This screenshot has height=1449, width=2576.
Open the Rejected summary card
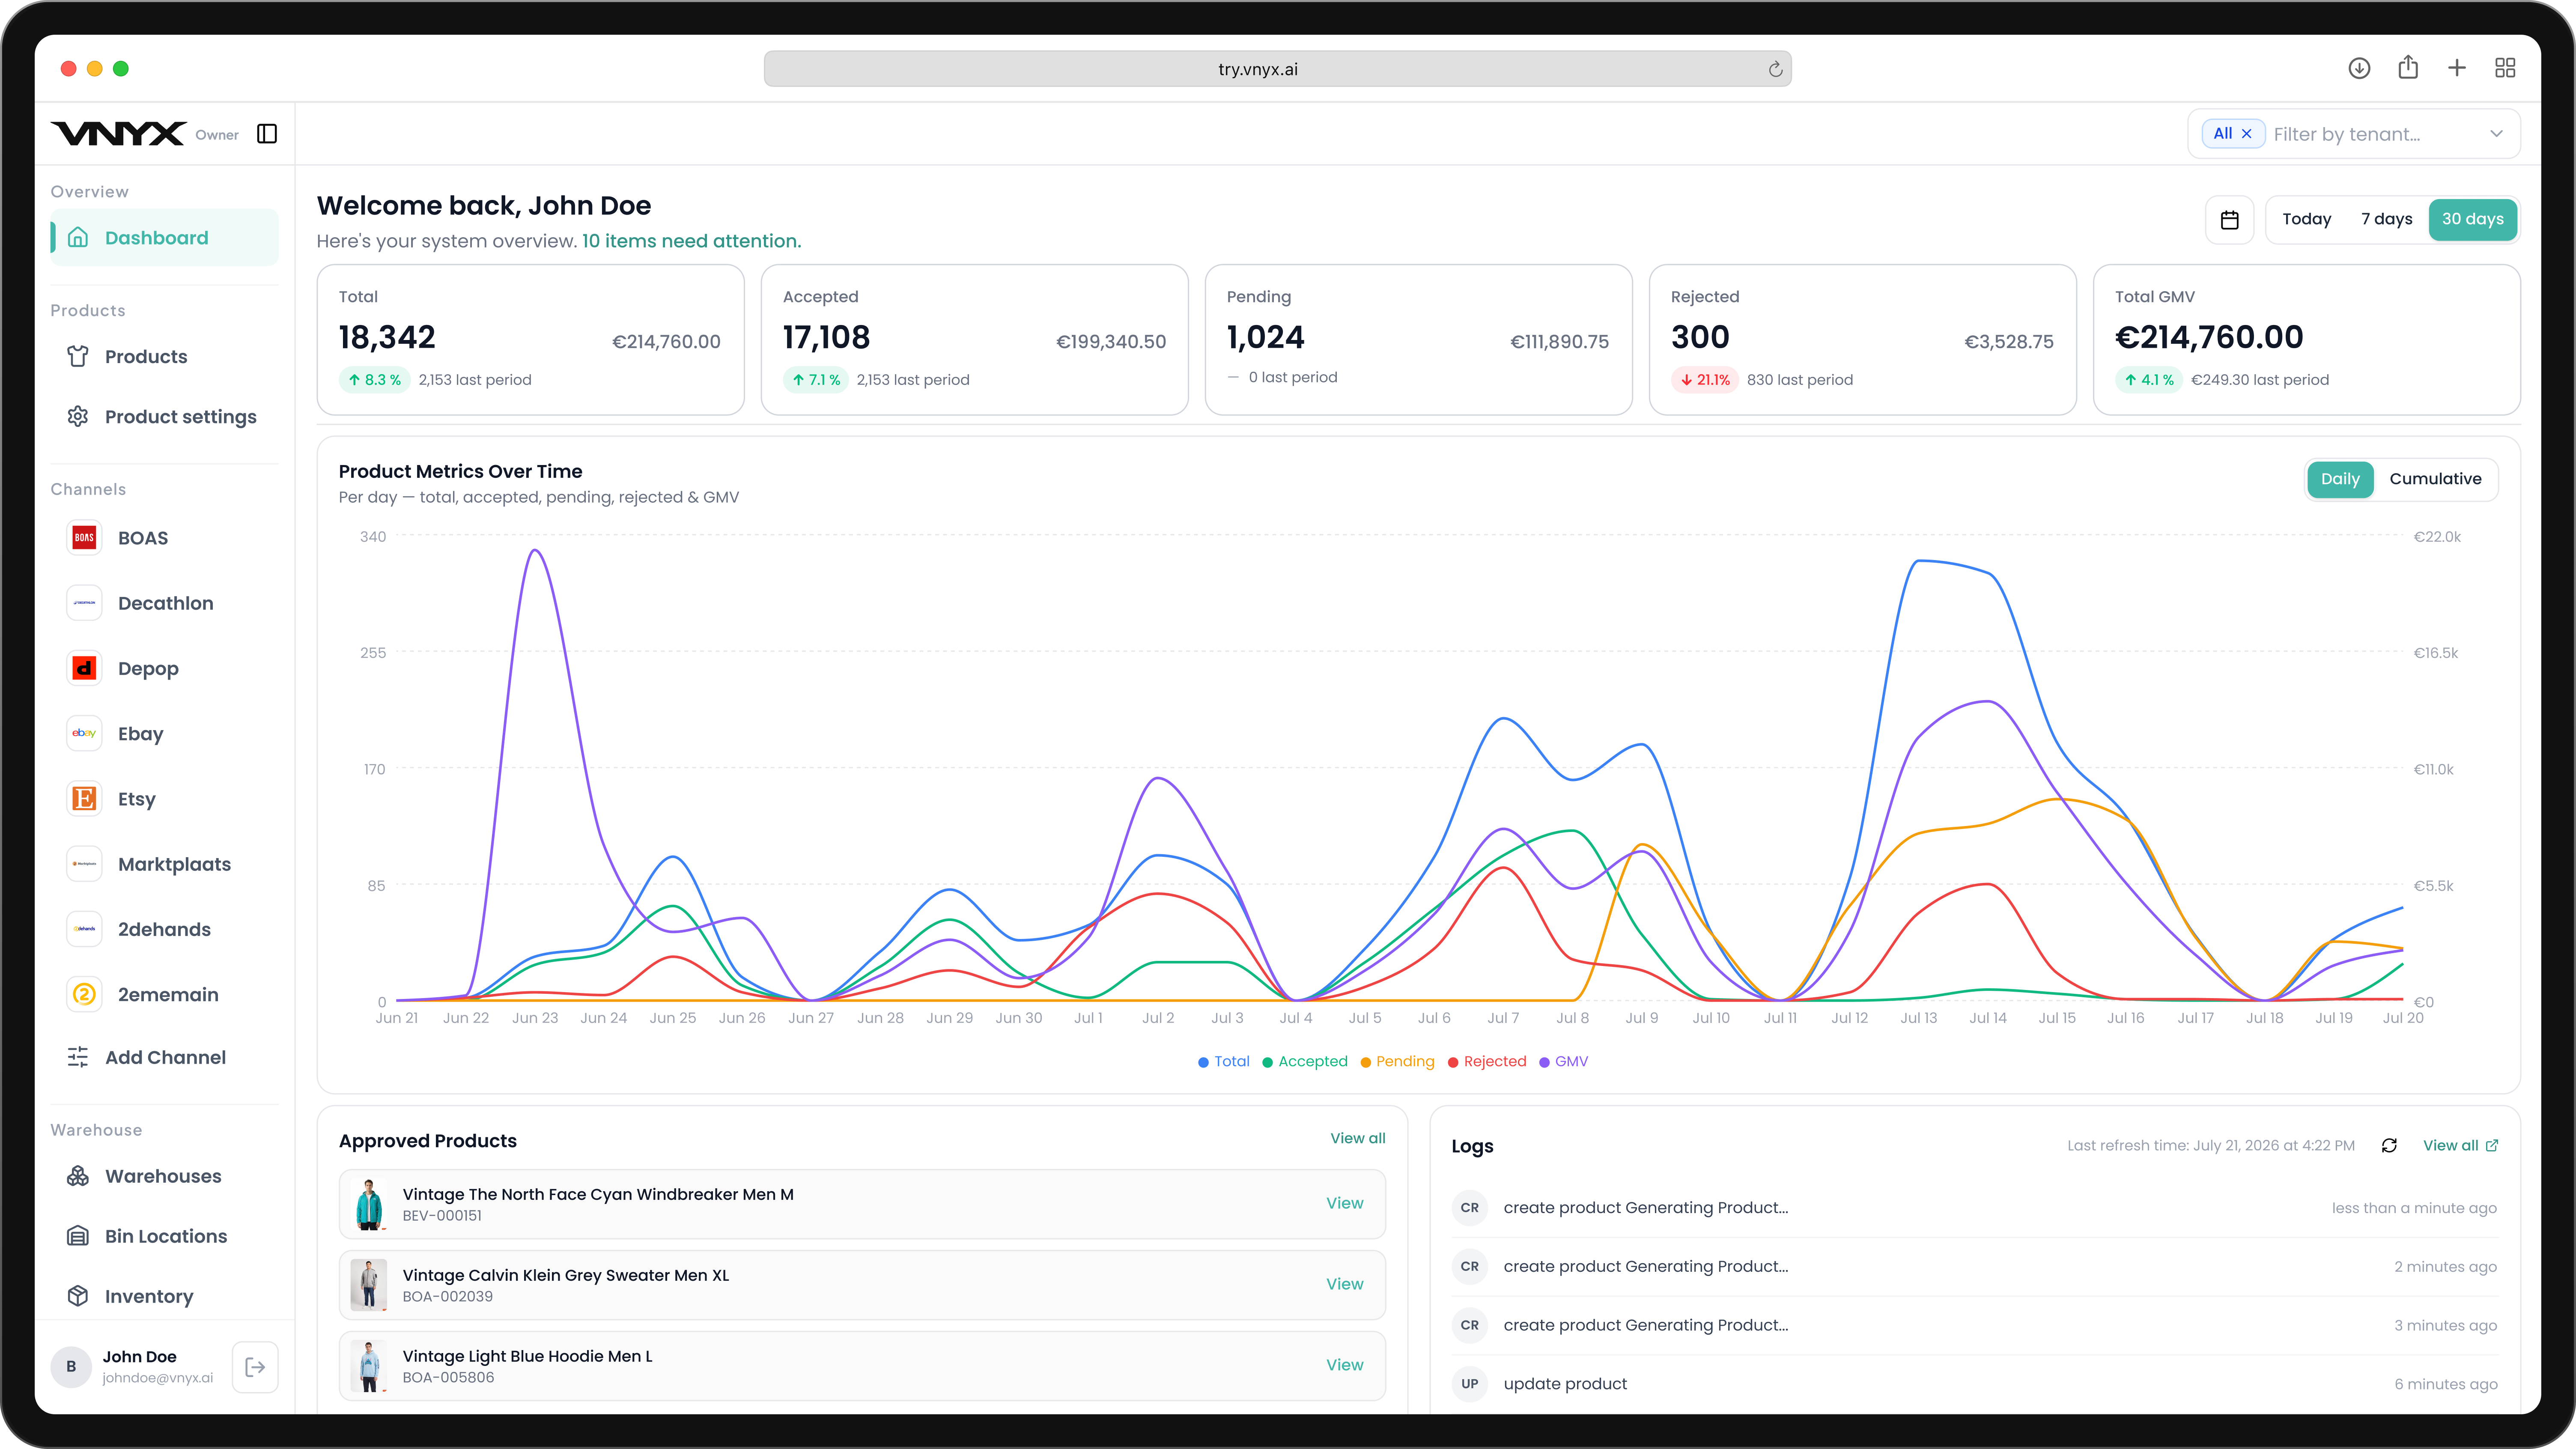pyautogui.click(x=1862, y=340)
